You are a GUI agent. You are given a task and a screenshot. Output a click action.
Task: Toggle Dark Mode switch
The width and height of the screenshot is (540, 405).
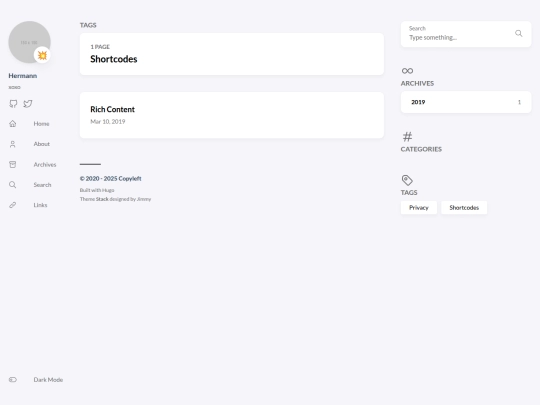13,380
